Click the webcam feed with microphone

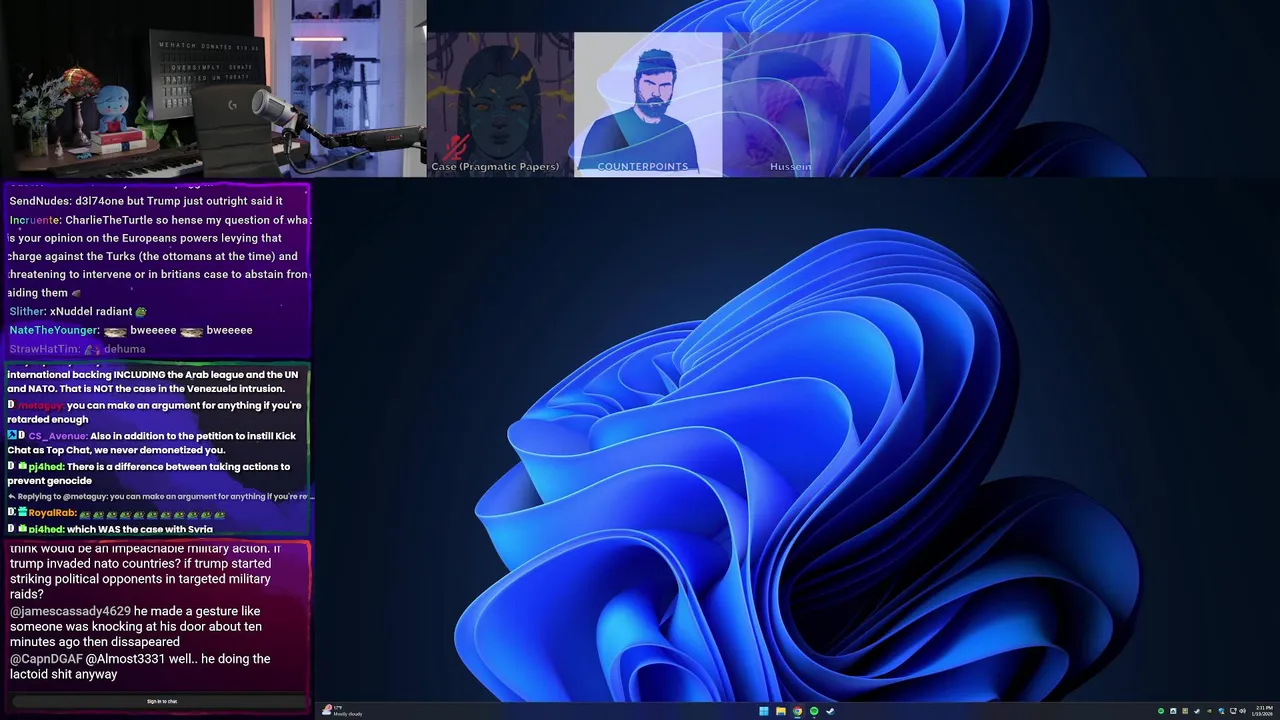pos(213,89)
